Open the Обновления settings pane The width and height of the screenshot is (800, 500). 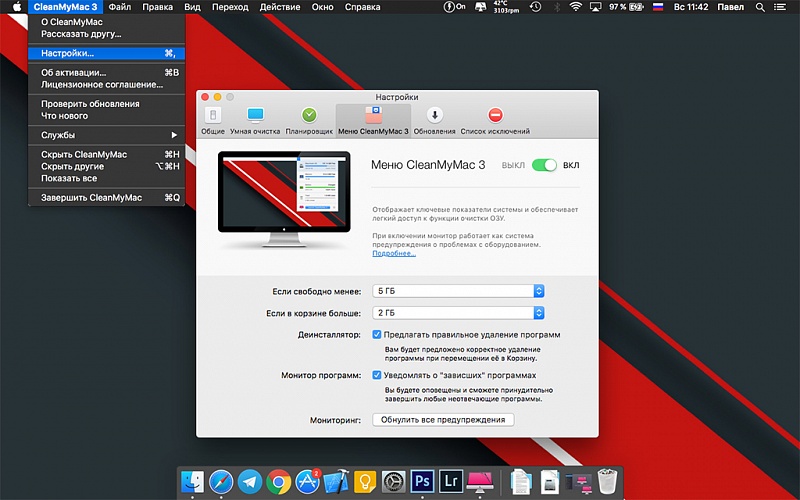coord(435,119)
